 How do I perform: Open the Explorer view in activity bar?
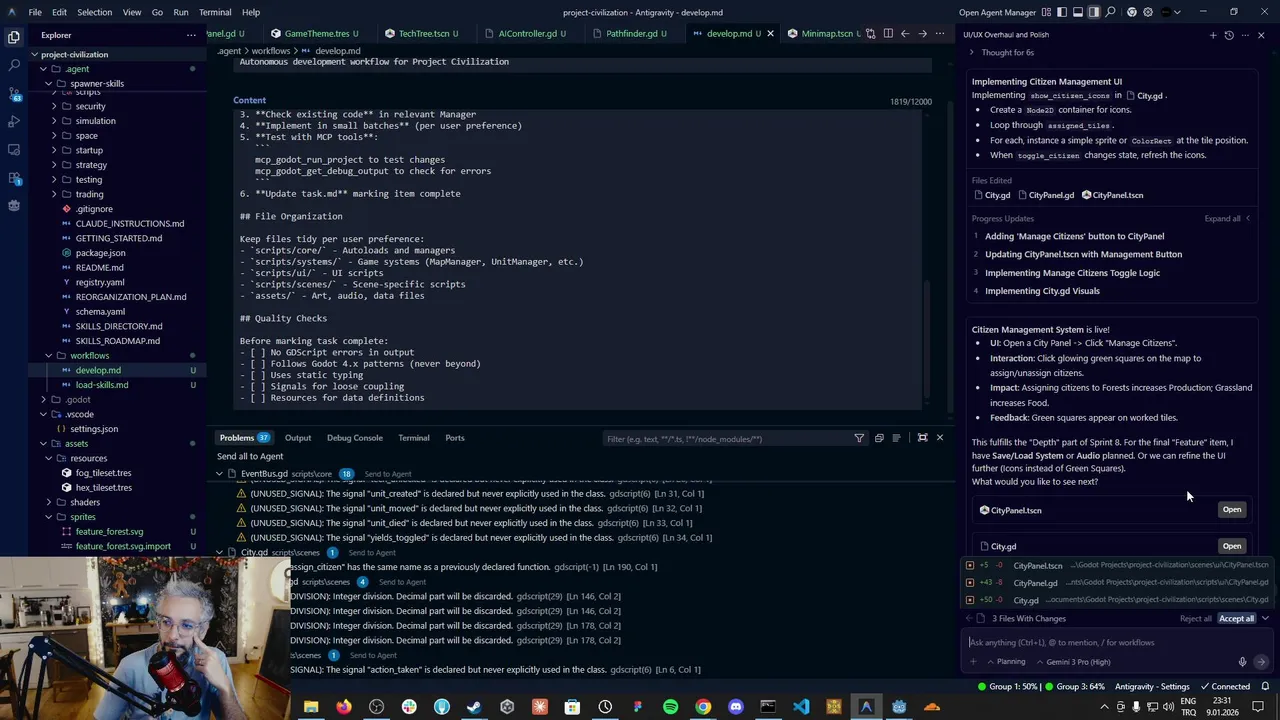(14, 37)
